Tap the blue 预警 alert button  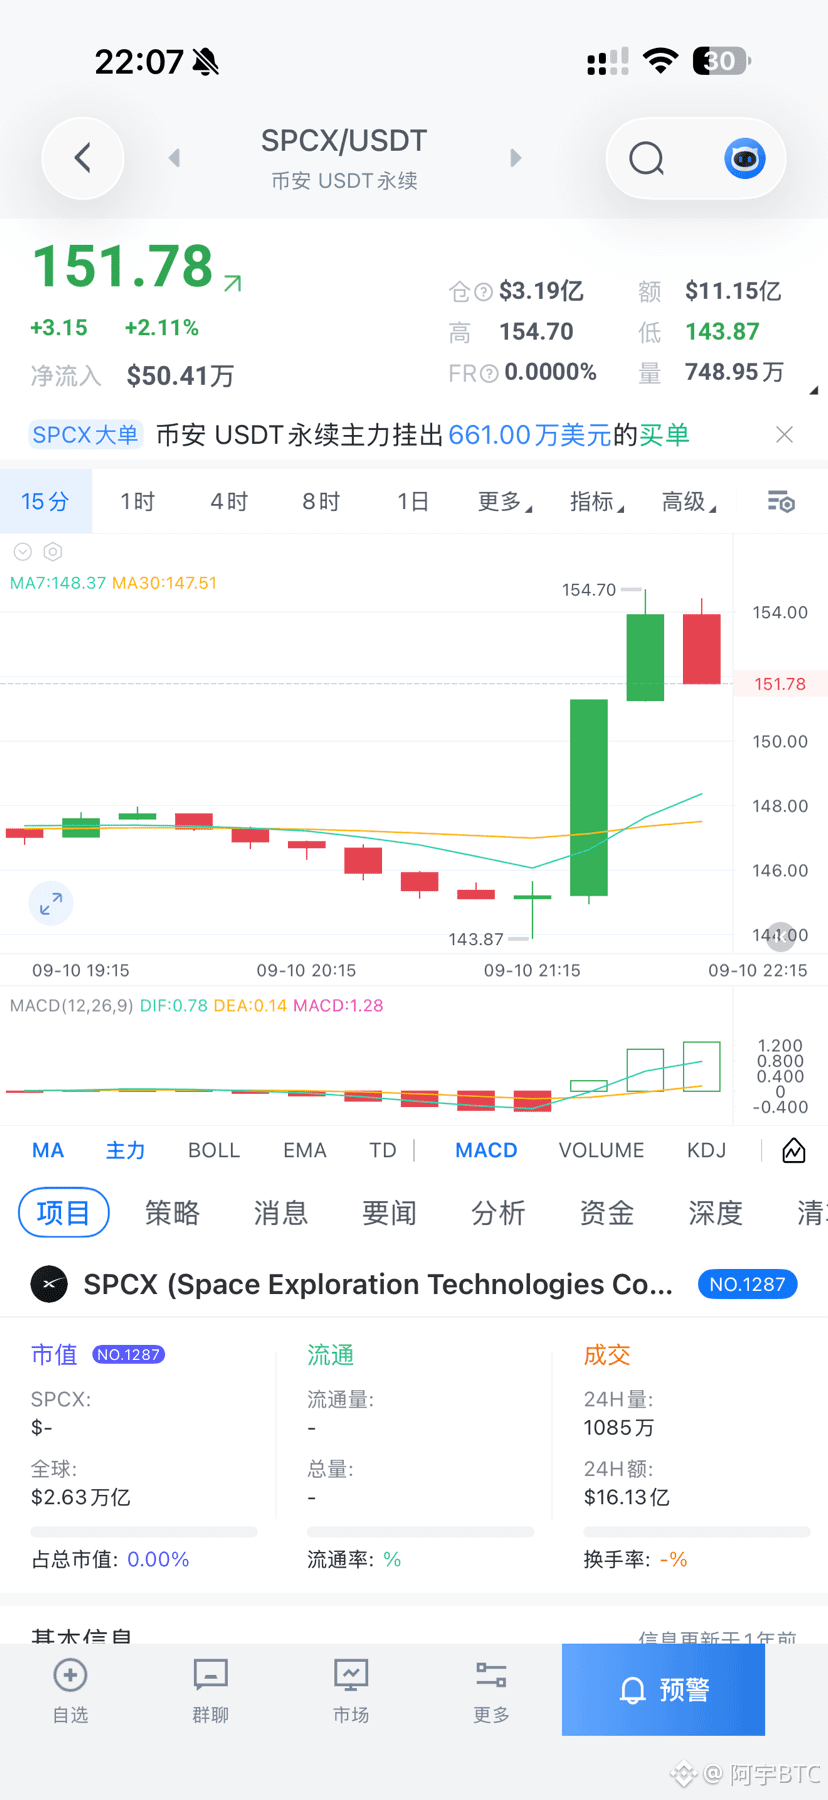pyautogui.click(x=663, y=1690)
